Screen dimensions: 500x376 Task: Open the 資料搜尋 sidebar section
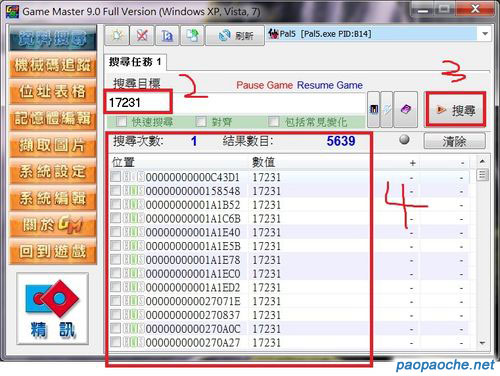[53, 38]
